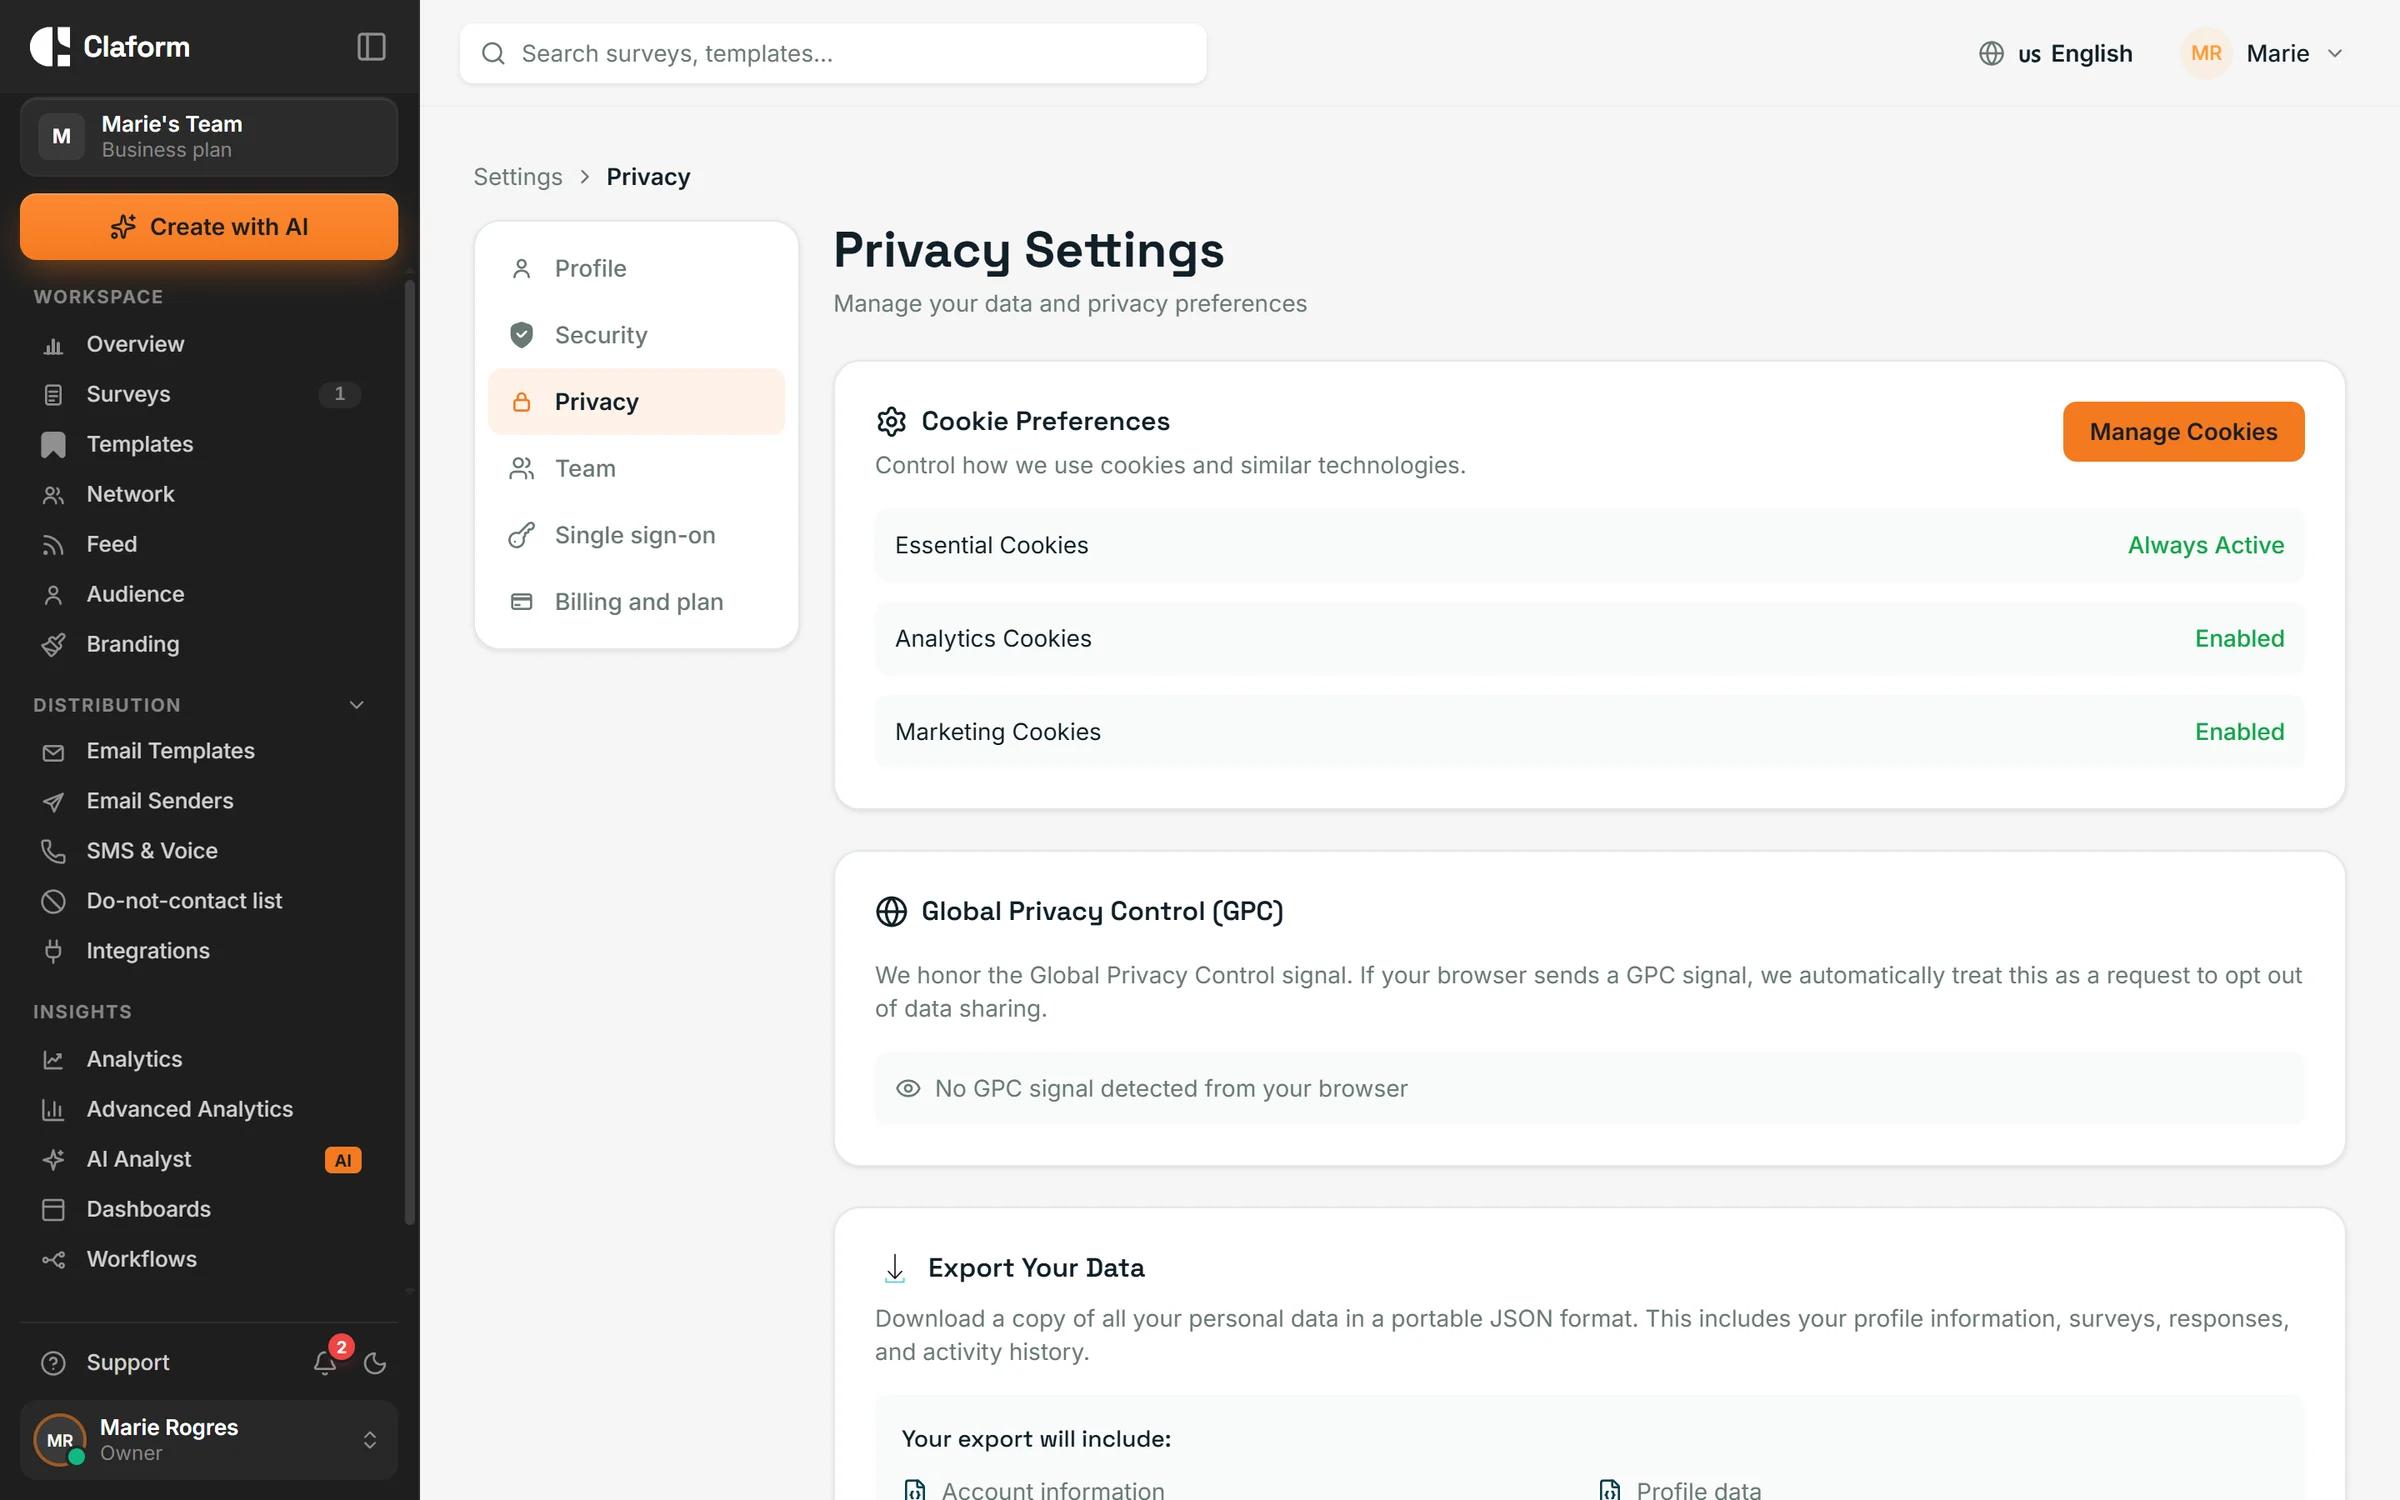Go to Billing and plan tab

[x=636, y=602]
